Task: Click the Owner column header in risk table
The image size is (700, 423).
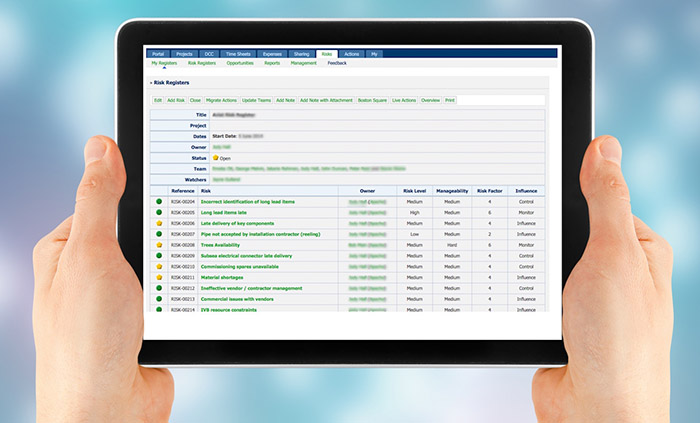Action: 367,191
